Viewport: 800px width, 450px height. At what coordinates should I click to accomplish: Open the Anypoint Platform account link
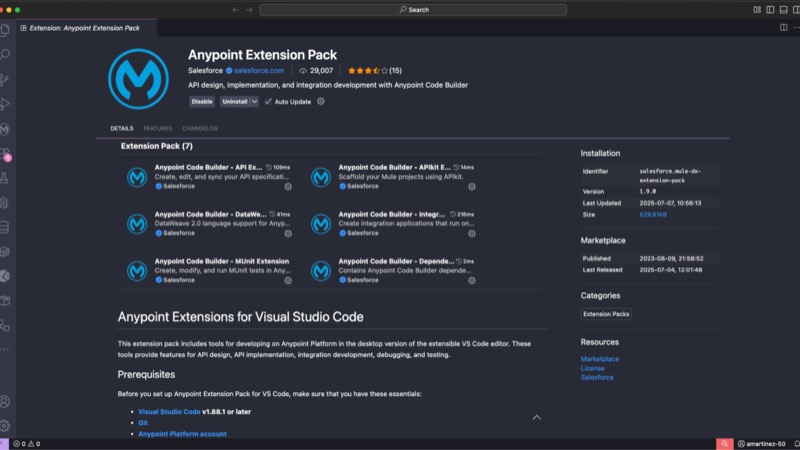pyautogui.click(x=182, y=434)
